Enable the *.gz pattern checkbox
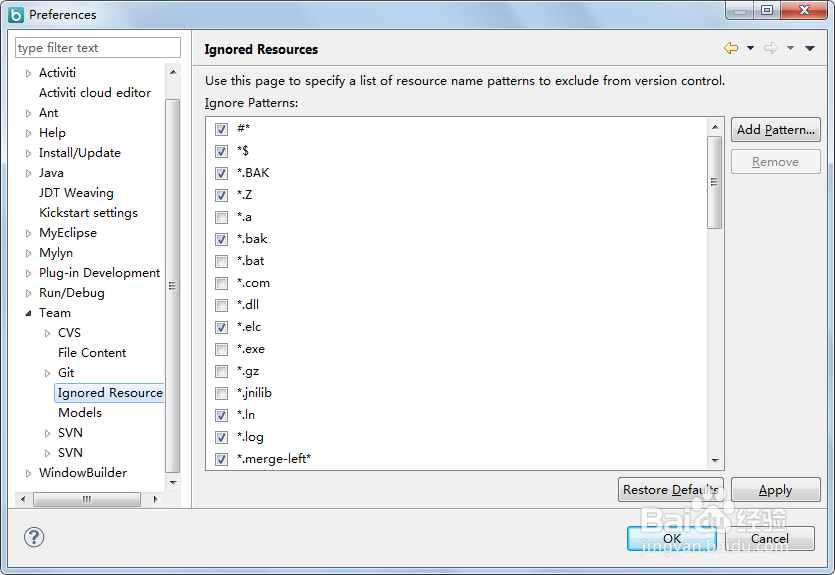The height and width of the screenshot is (575, 835). pyautogui.click(x=222, y=371)
